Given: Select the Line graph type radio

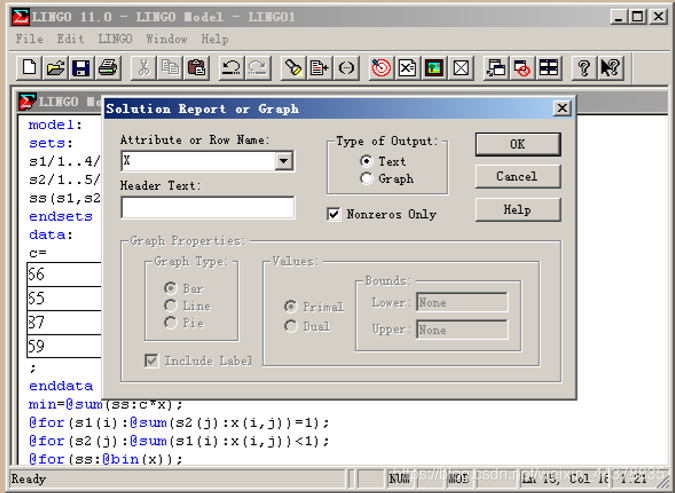Looking at the screenshot, I should tap(170, 305).
